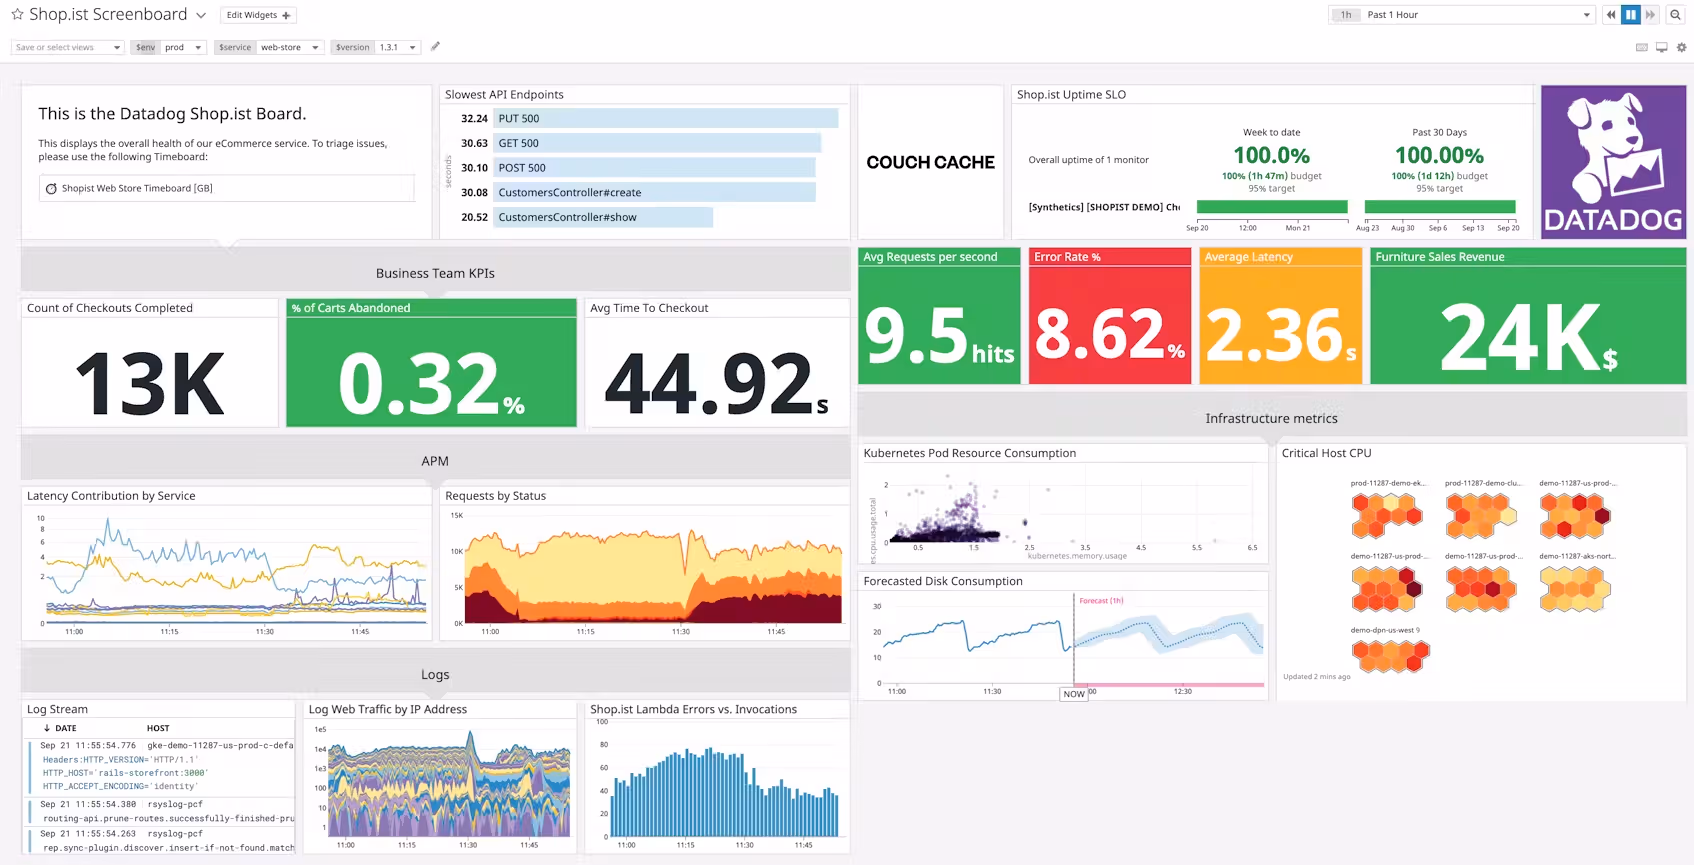Click the COUCH CACHE widget
This screenshot has height=865, width=1694.
pos(930,162)
